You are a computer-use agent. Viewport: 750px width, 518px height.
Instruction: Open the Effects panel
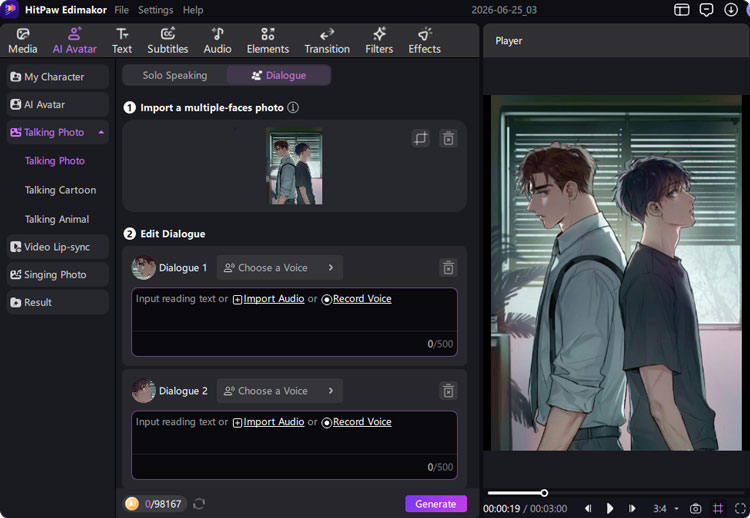click(424, 41)
